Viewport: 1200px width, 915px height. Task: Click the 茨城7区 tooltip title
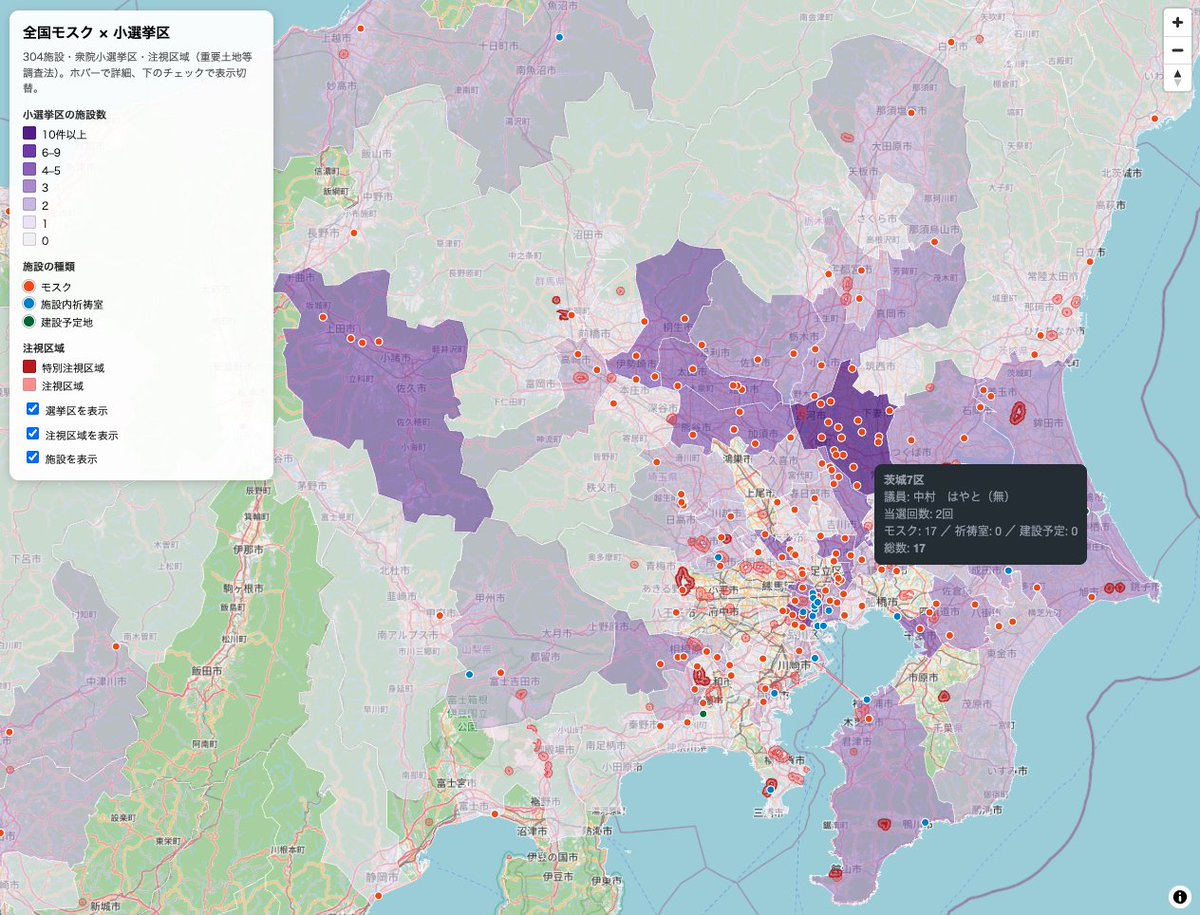[x=904, y=479]
